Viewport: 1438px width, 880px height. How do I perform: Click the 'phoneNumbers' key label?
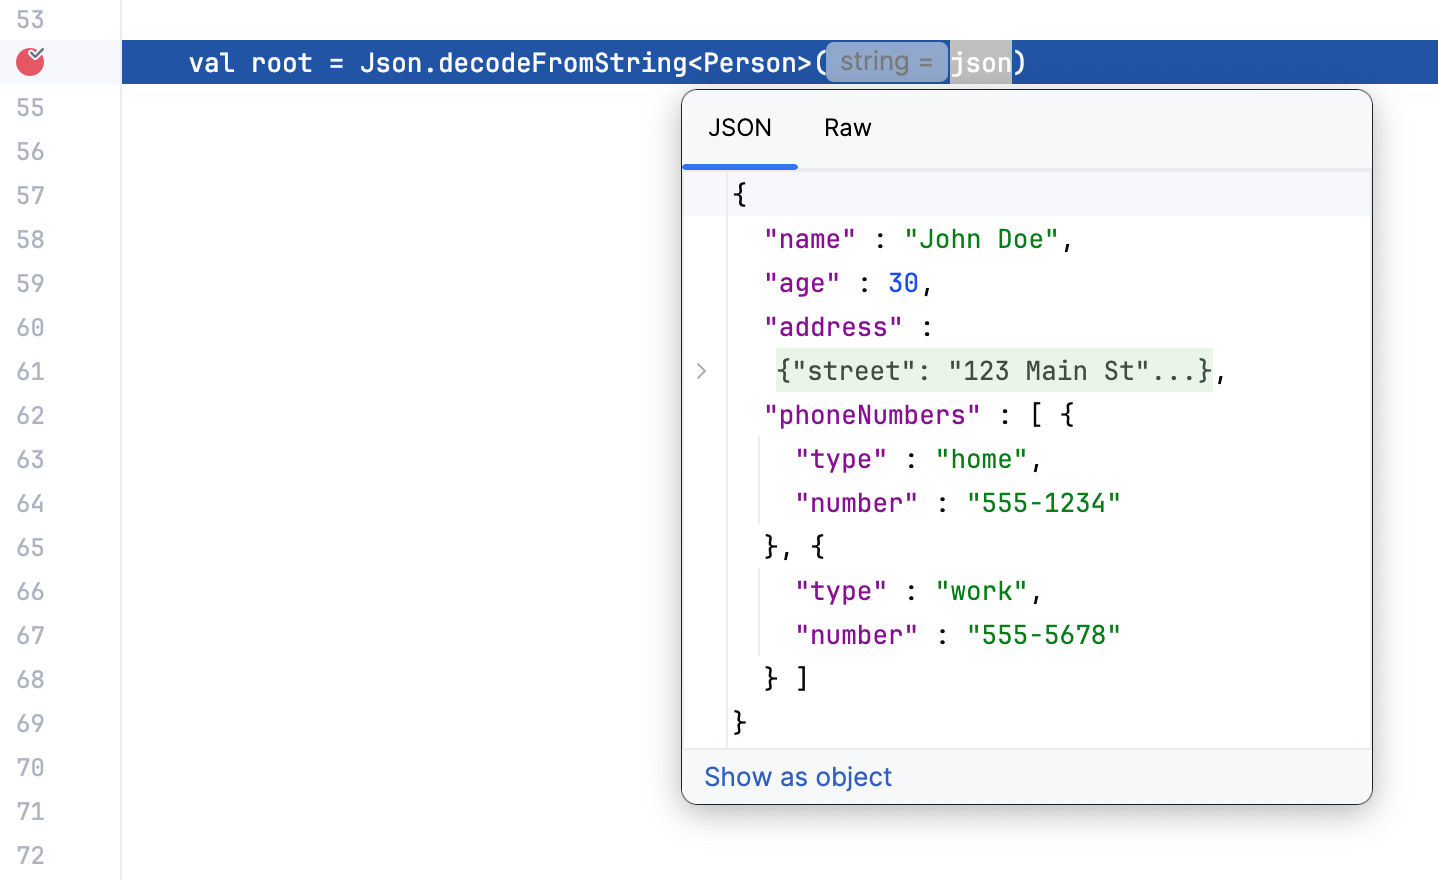point(872,414)
